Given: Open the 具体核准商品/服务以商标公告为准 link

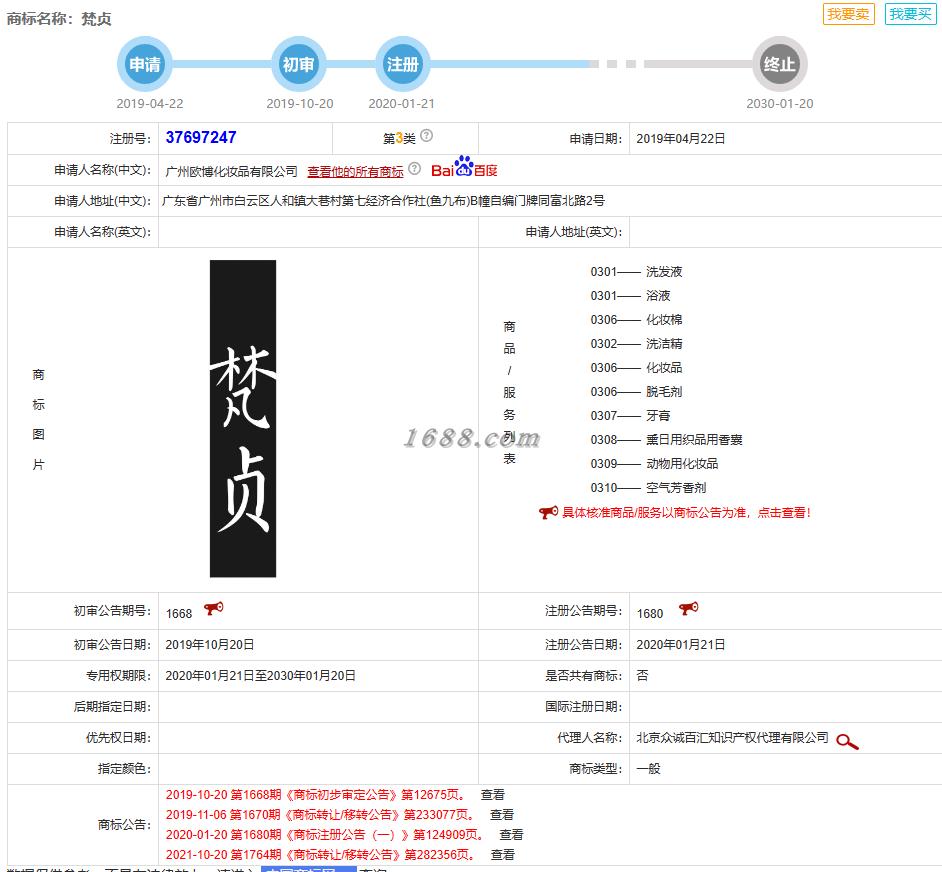Looking at the screenshot, I should point(686,513).
